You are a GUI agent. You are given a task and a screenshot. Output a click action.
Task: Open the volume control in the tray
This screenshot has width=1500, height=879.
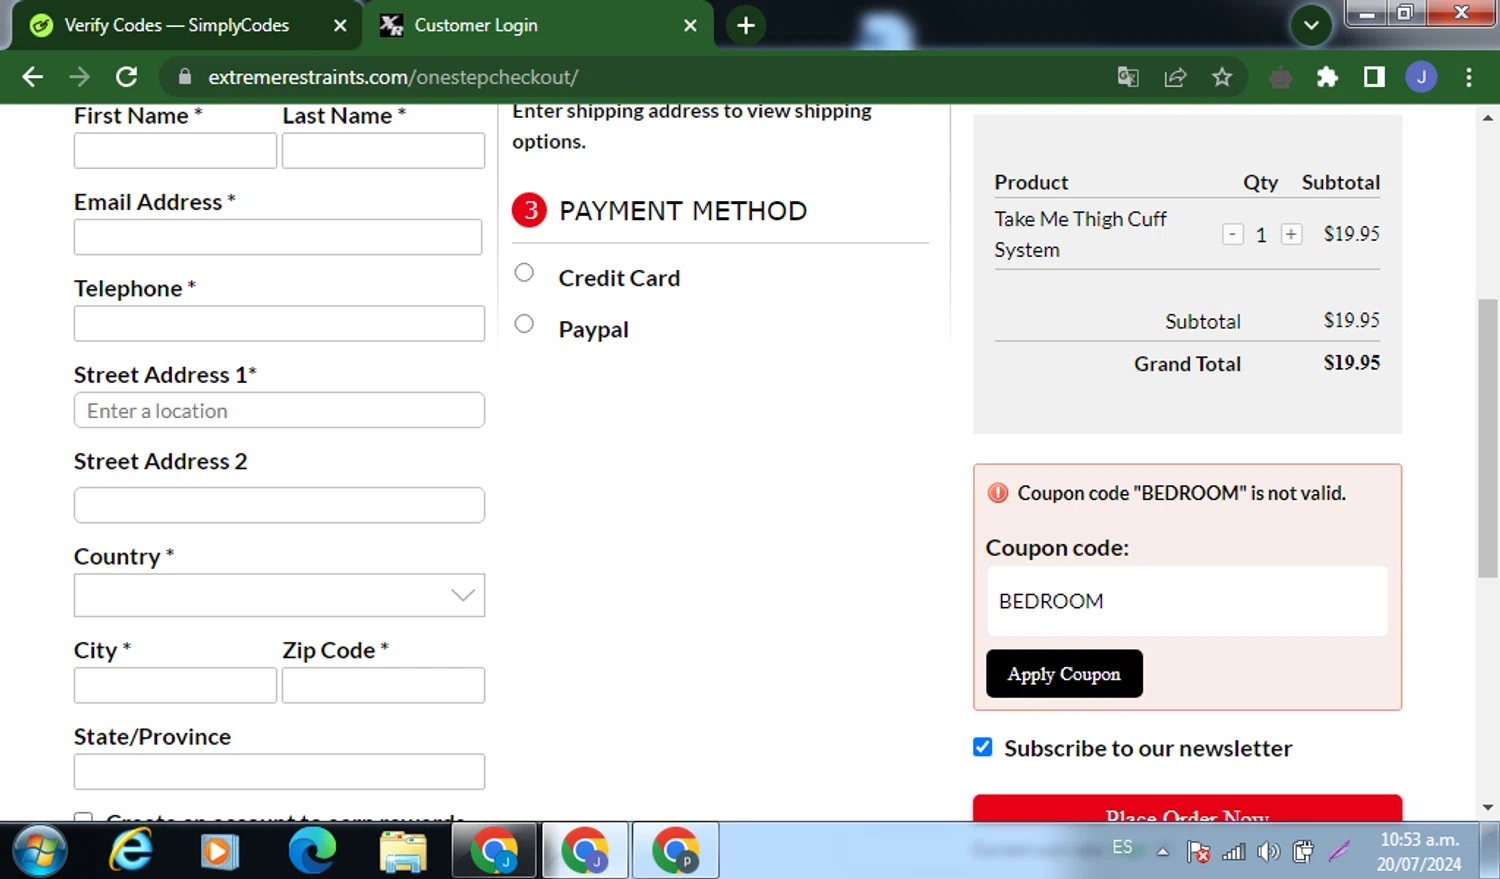pos(1269,852)
